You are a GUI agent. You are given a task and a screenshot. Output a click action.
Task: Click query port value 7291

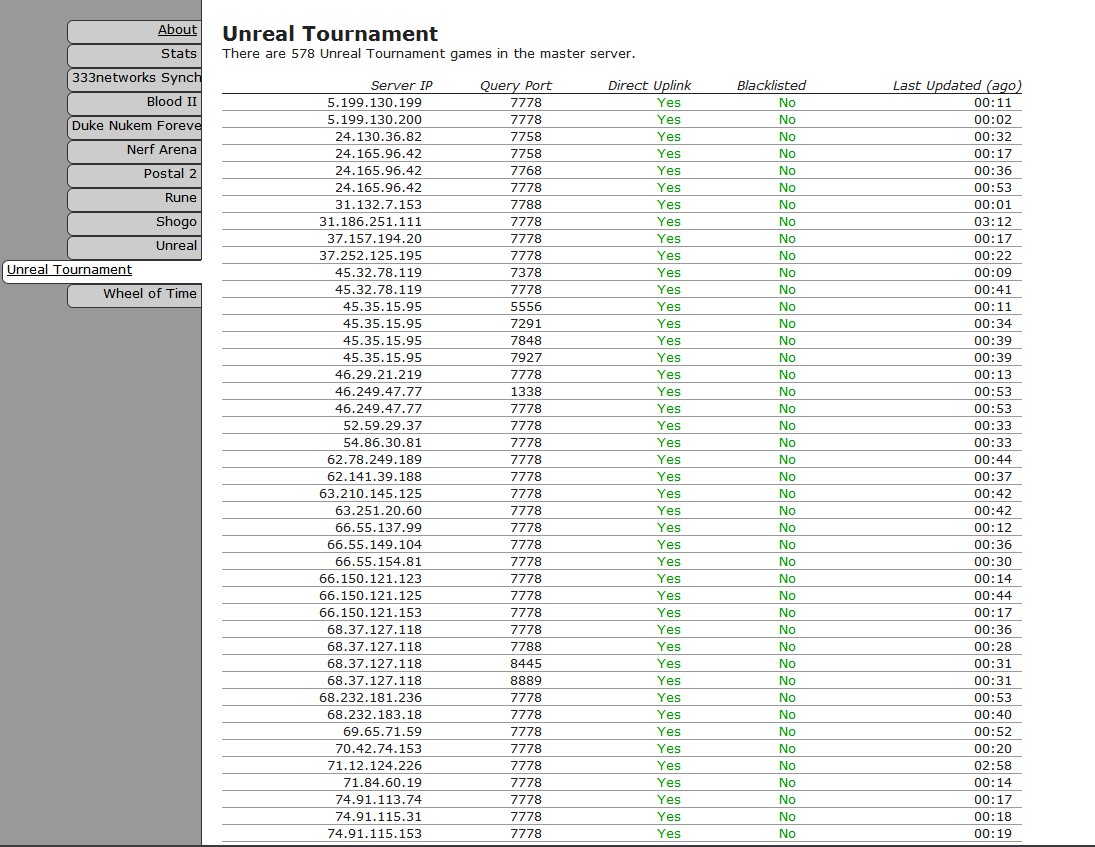pyautogui.click(x=526, y=323)
